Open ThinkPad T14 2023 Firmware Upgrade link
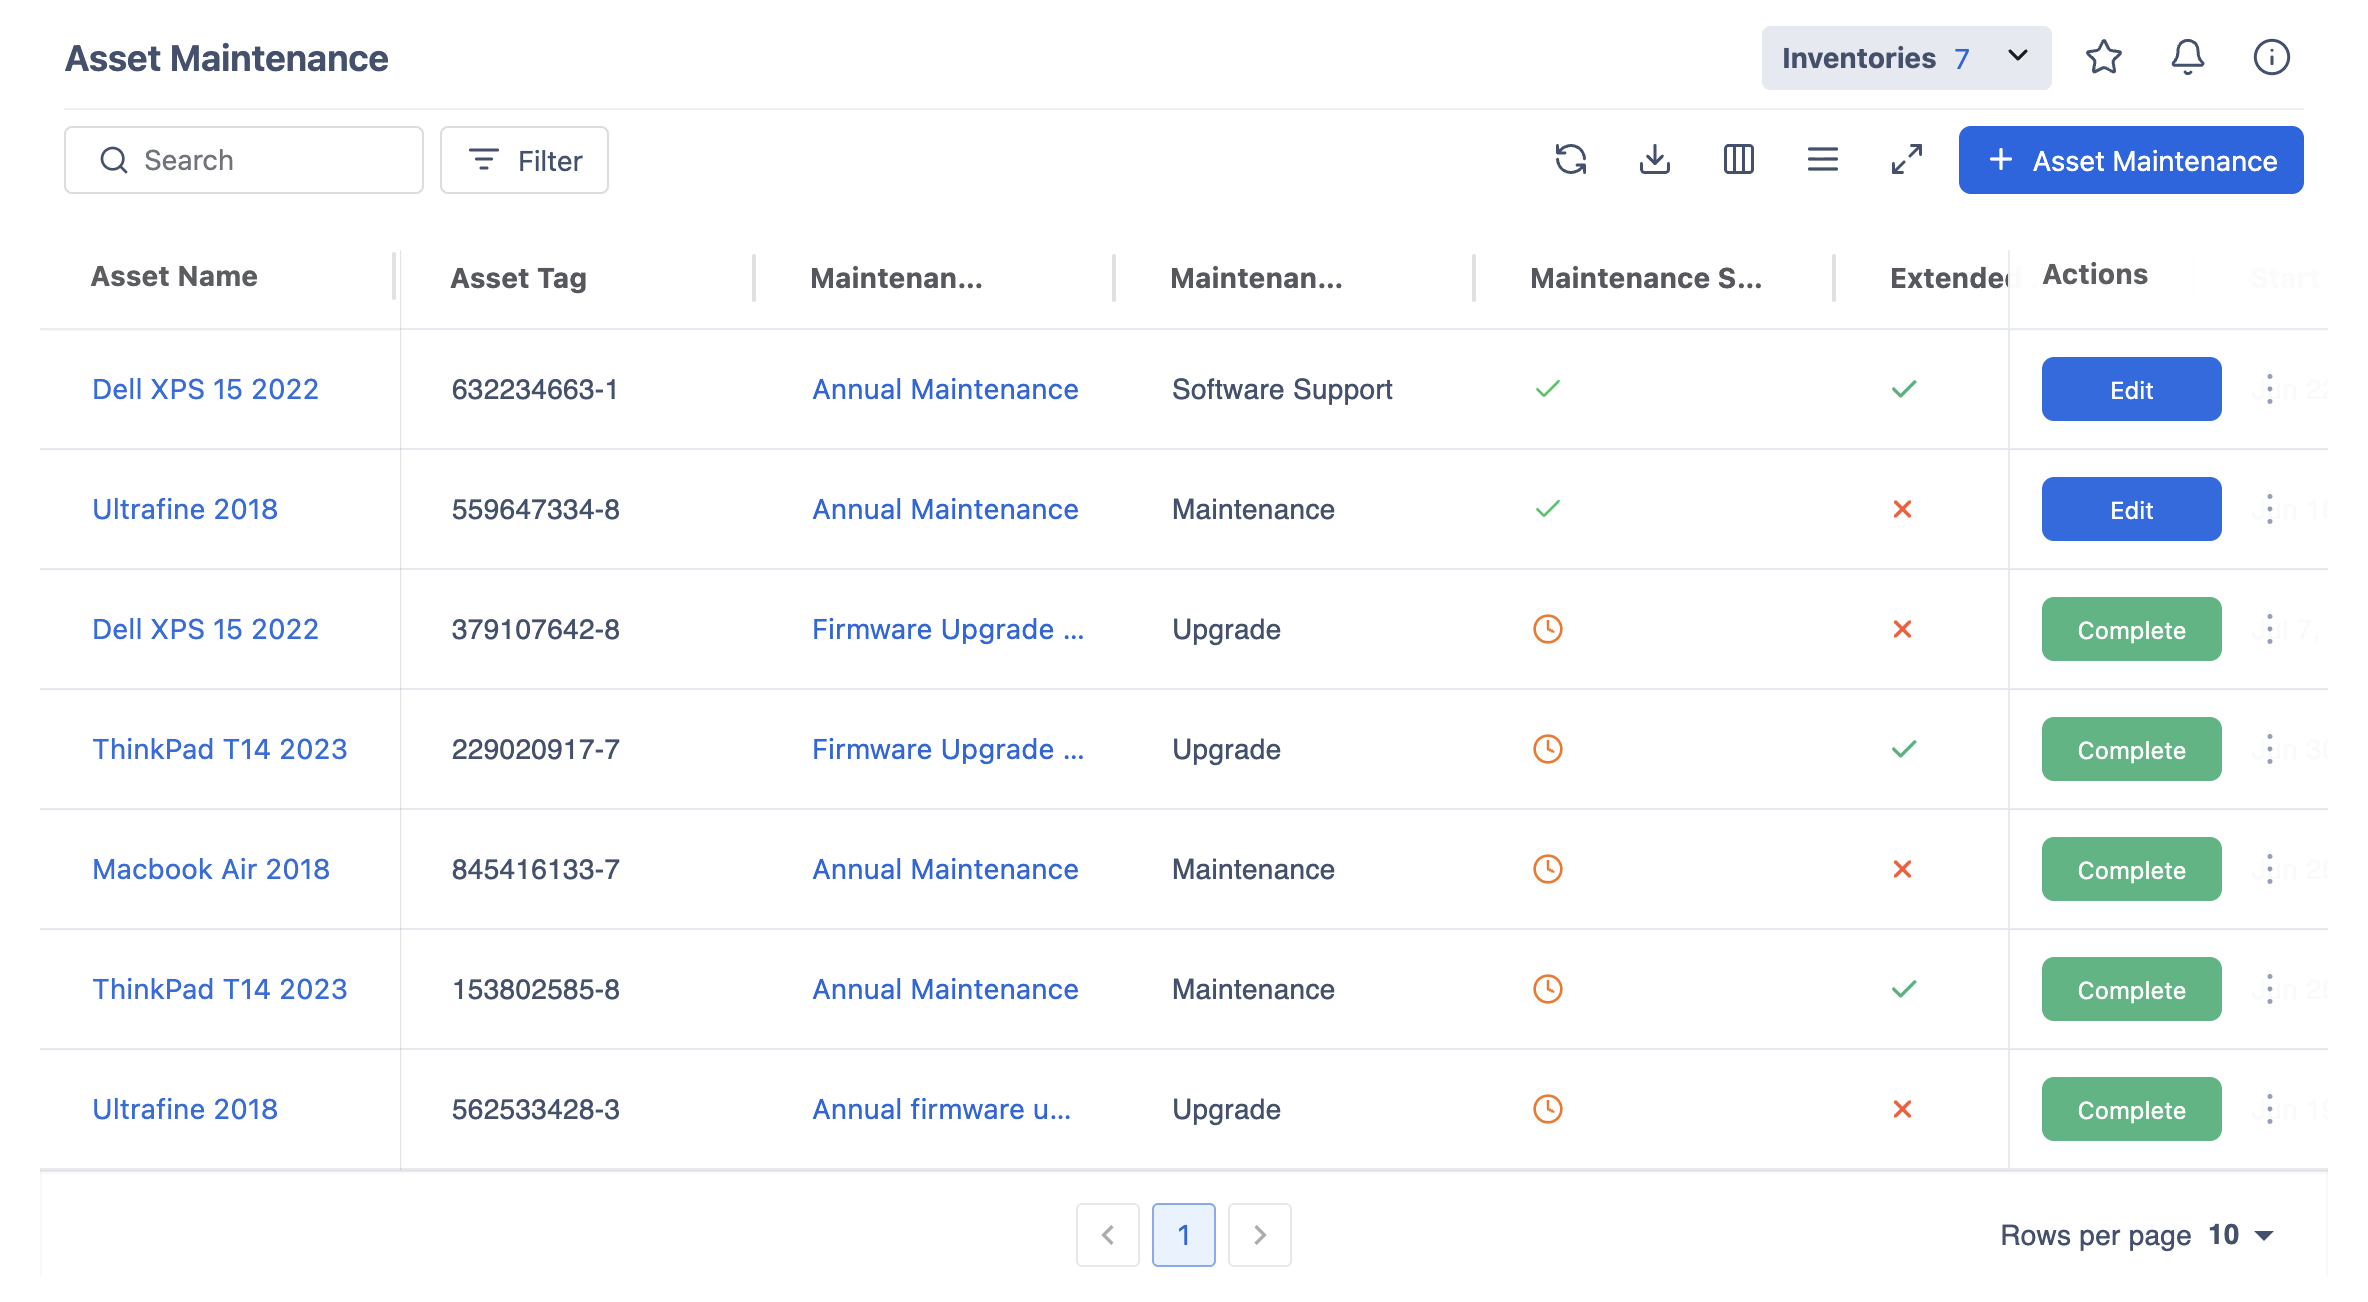Screen dimensions: 2368x1302 click(x=947, y=749)
